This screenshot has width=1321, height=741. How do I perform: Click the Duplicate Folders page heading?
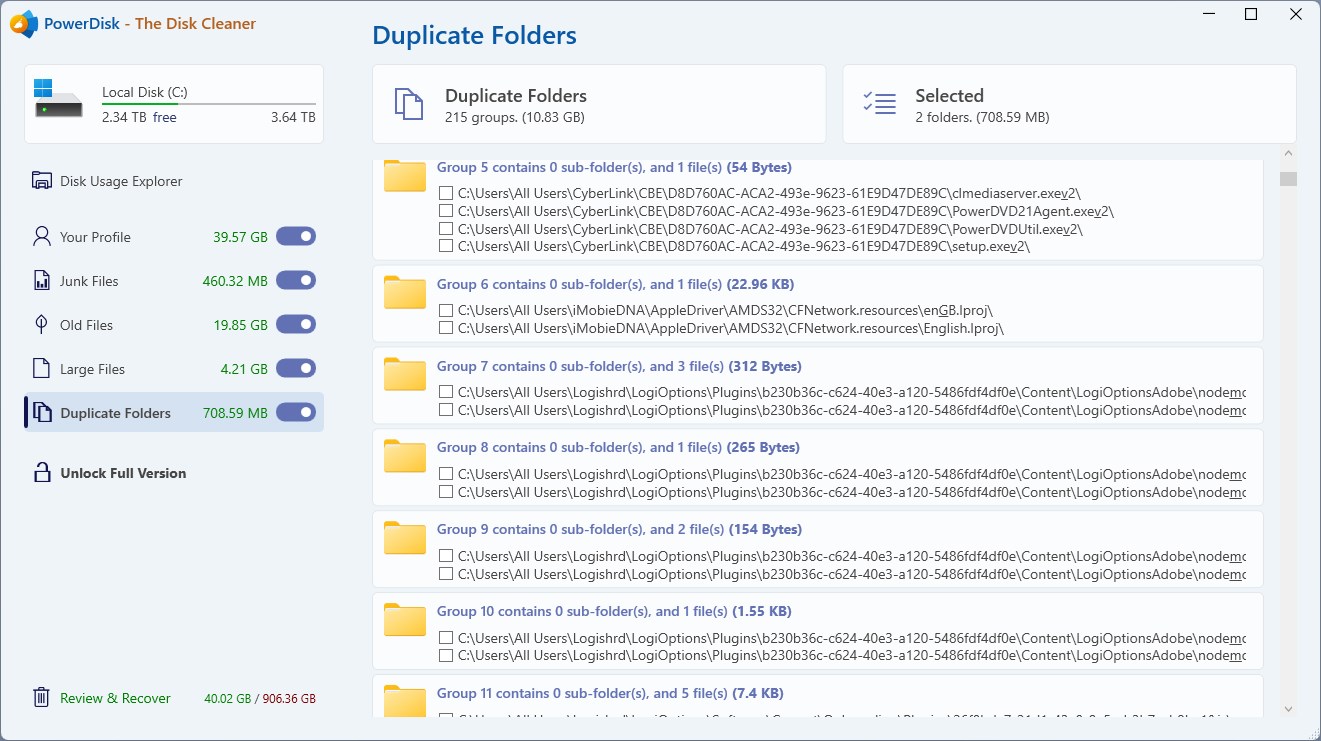tap(474, 36)
